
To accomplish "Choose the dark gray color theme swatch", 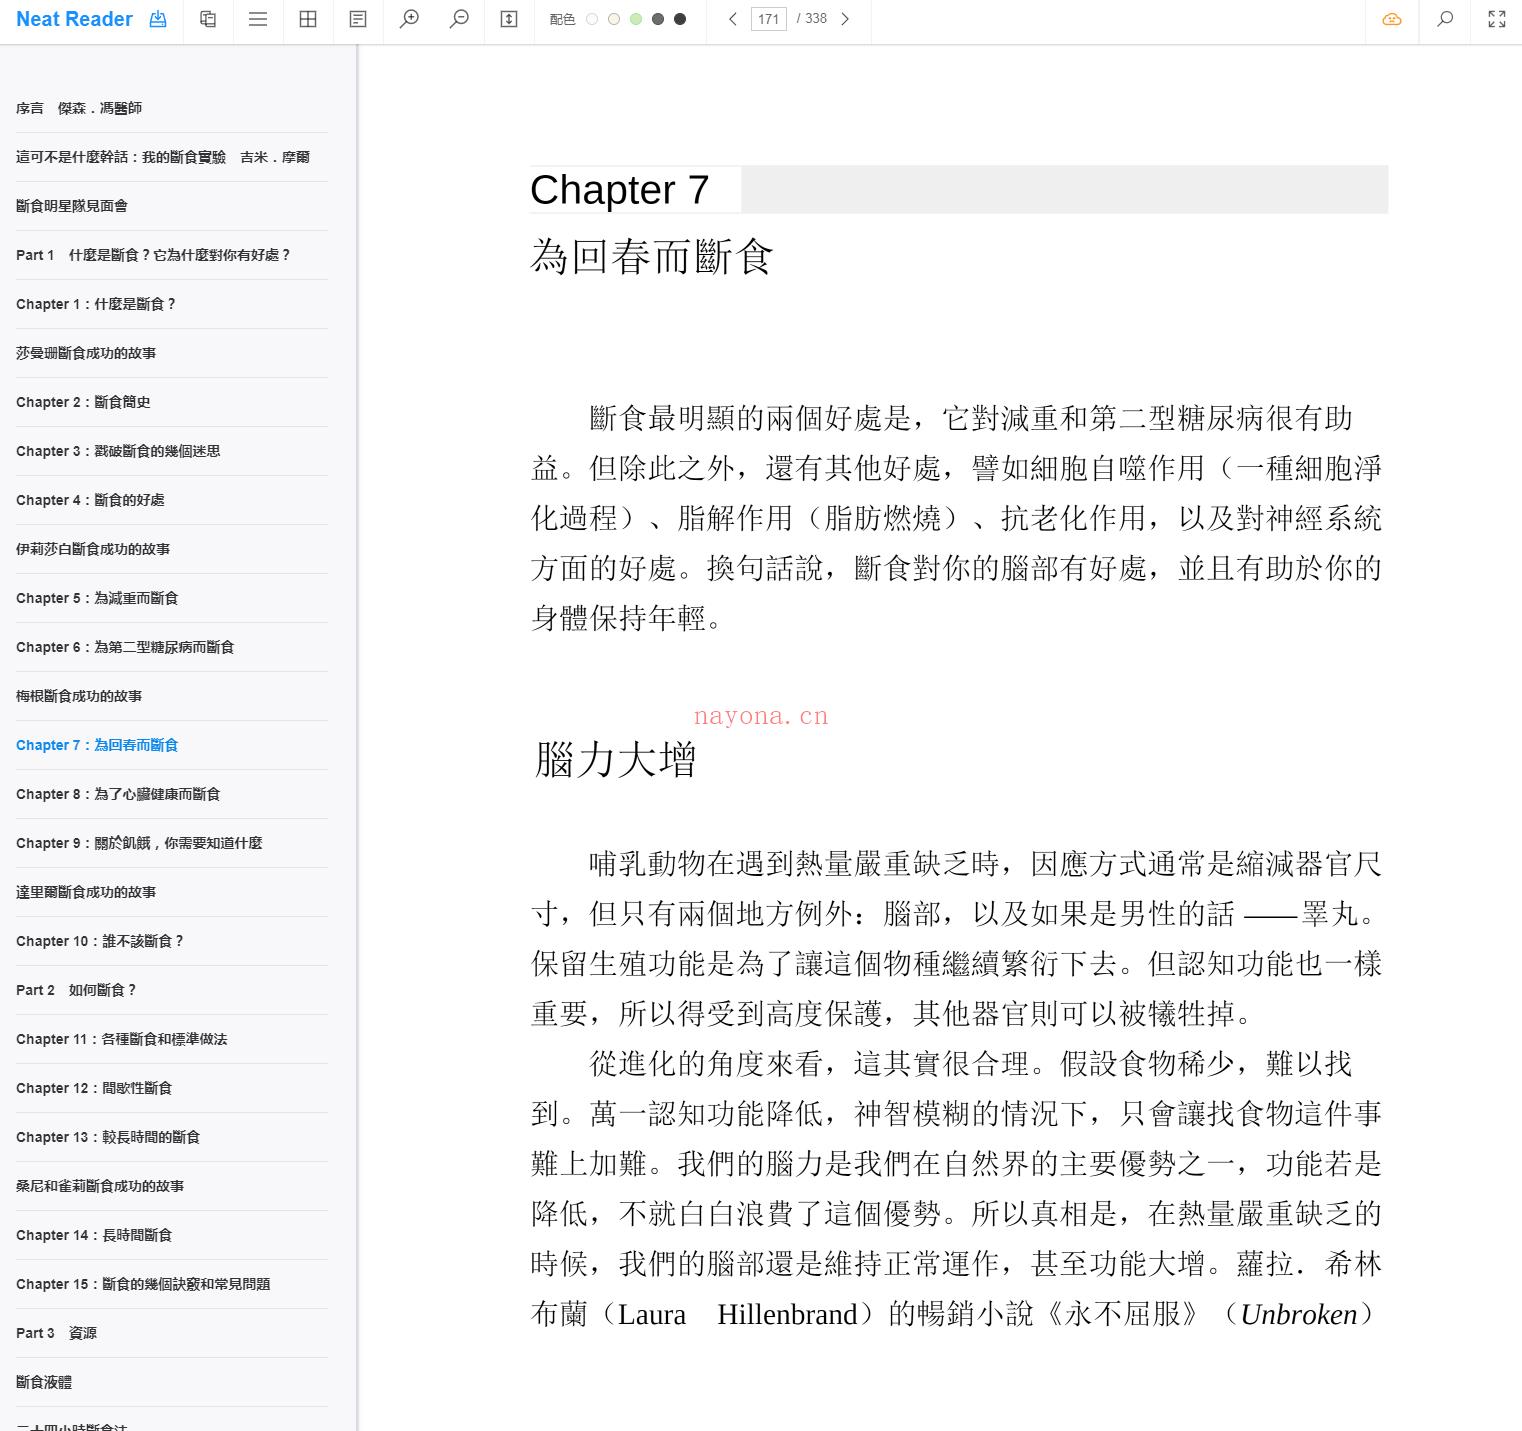I will [658, 19].
